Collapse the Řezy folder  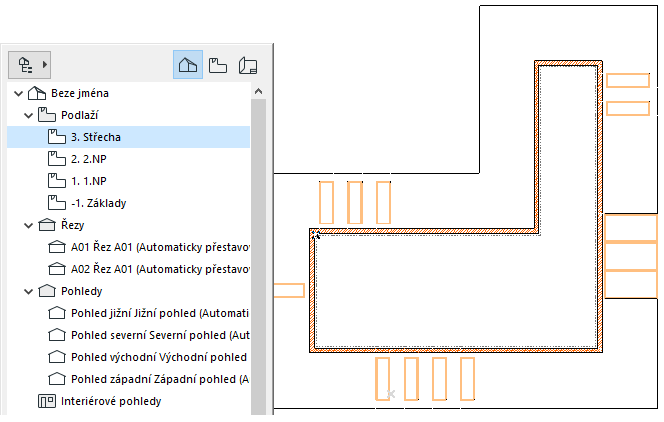point(28,225)
